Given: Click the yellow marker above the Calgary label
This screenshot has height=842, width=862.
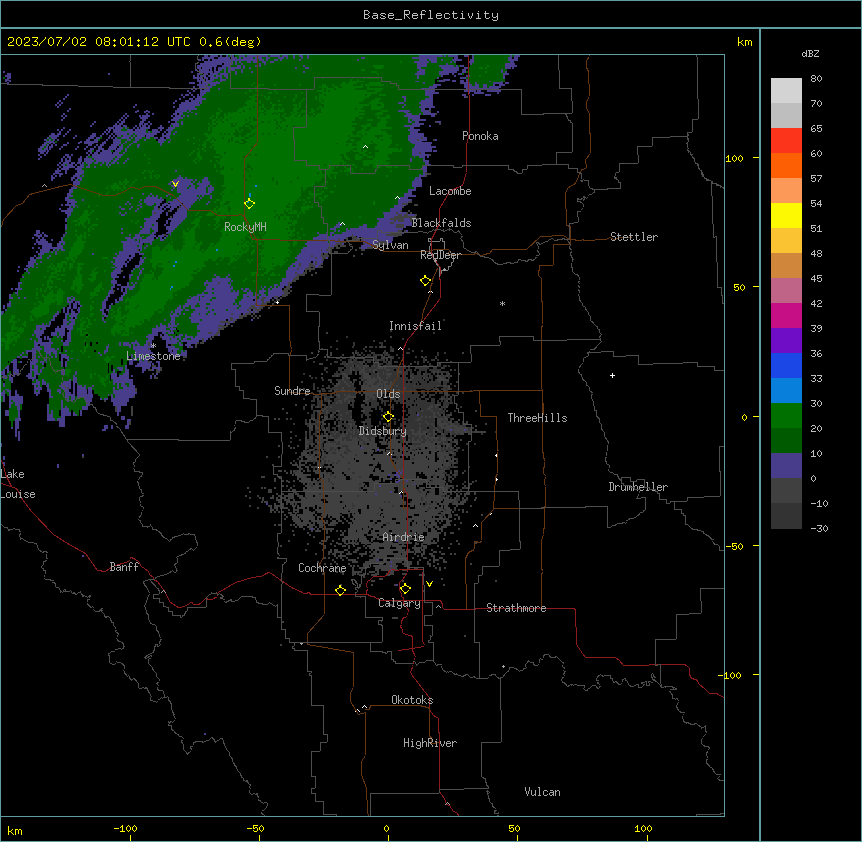Looking at the screenshot, I should click(405, 589).
